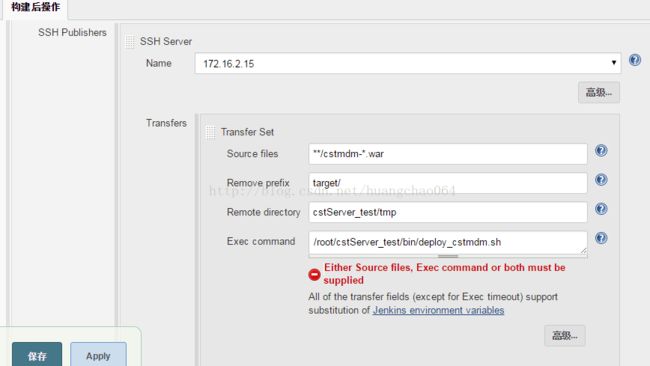This screenshot has height=366, width=650.
Task: Click the Transfer Set drag handle icon
Action: coord(210,132)
